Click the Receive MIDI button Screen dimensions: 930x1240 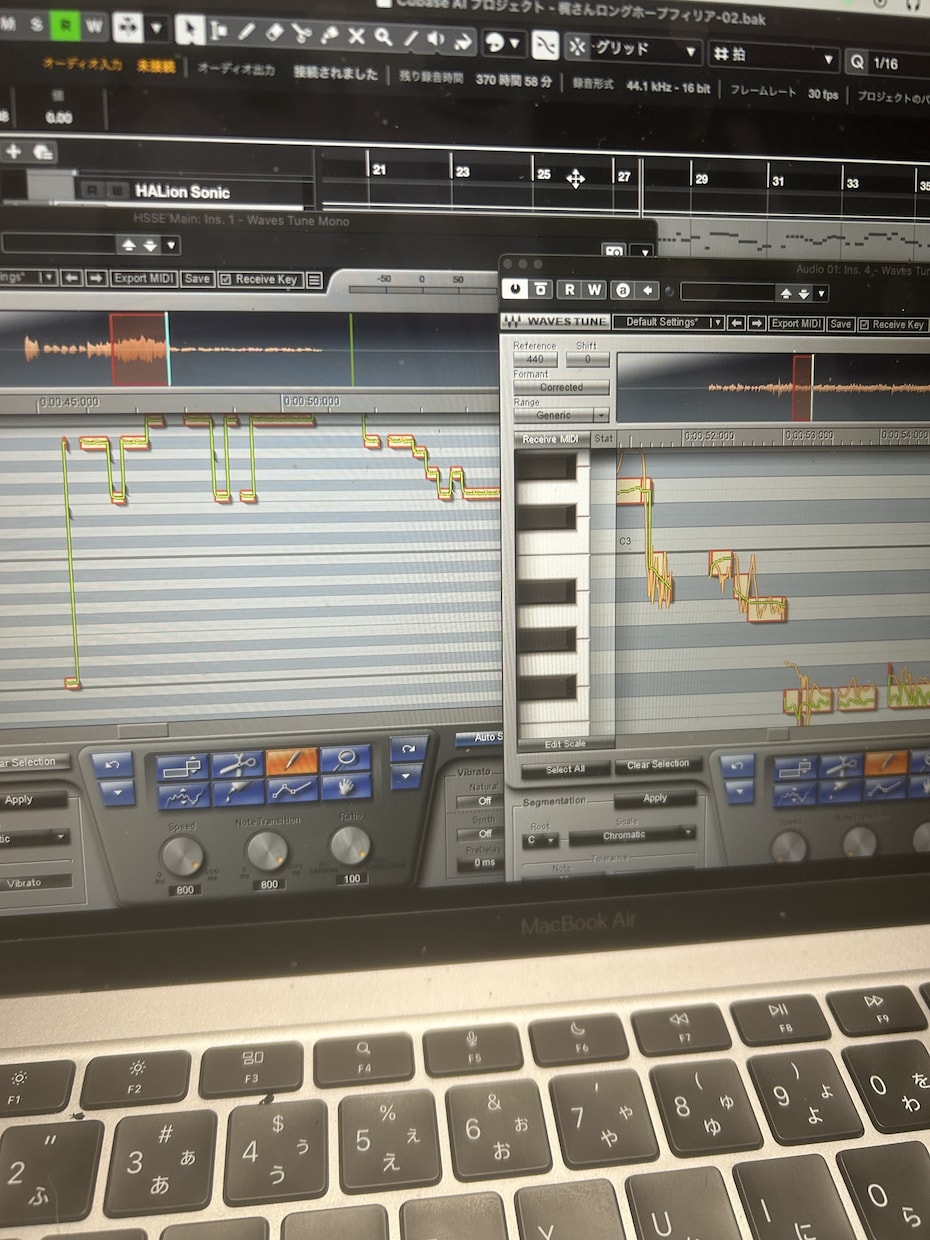(550, 439)
